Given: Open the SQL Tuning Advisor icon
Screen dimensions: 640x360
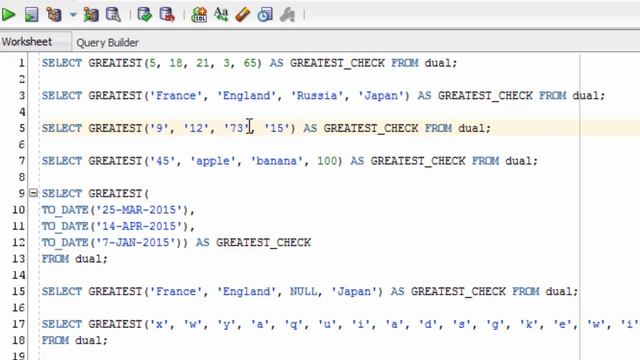Looking at the screenshot, I should tap(113, 15).
